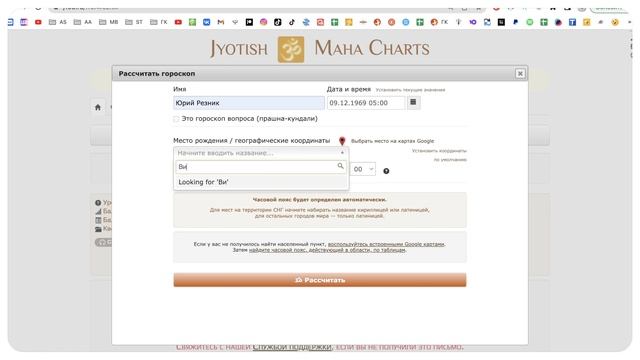
Task: Open the black Patreon bookmark icon
Action: pos(249,22)
